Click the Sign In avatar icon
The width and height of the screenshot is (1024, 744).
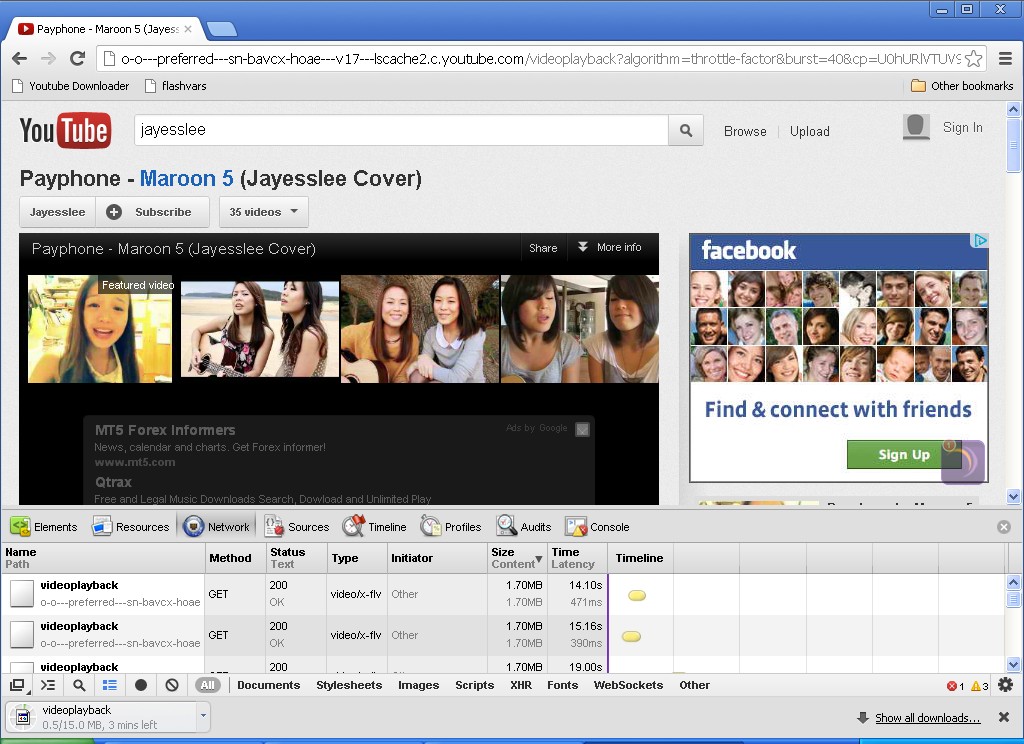coord(916,127)
